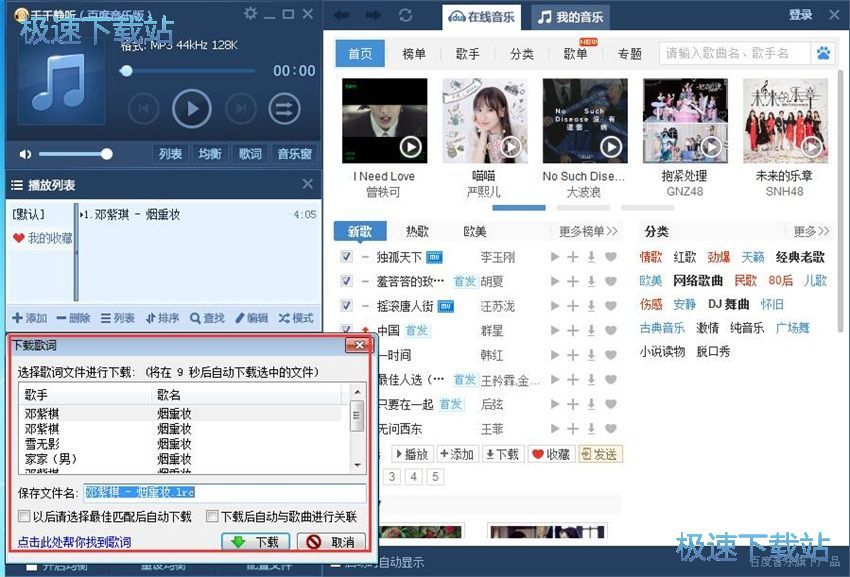Click the 发送 send button below the song list
The height and width of the screenshot is (577, 850).
coord(600,454)
